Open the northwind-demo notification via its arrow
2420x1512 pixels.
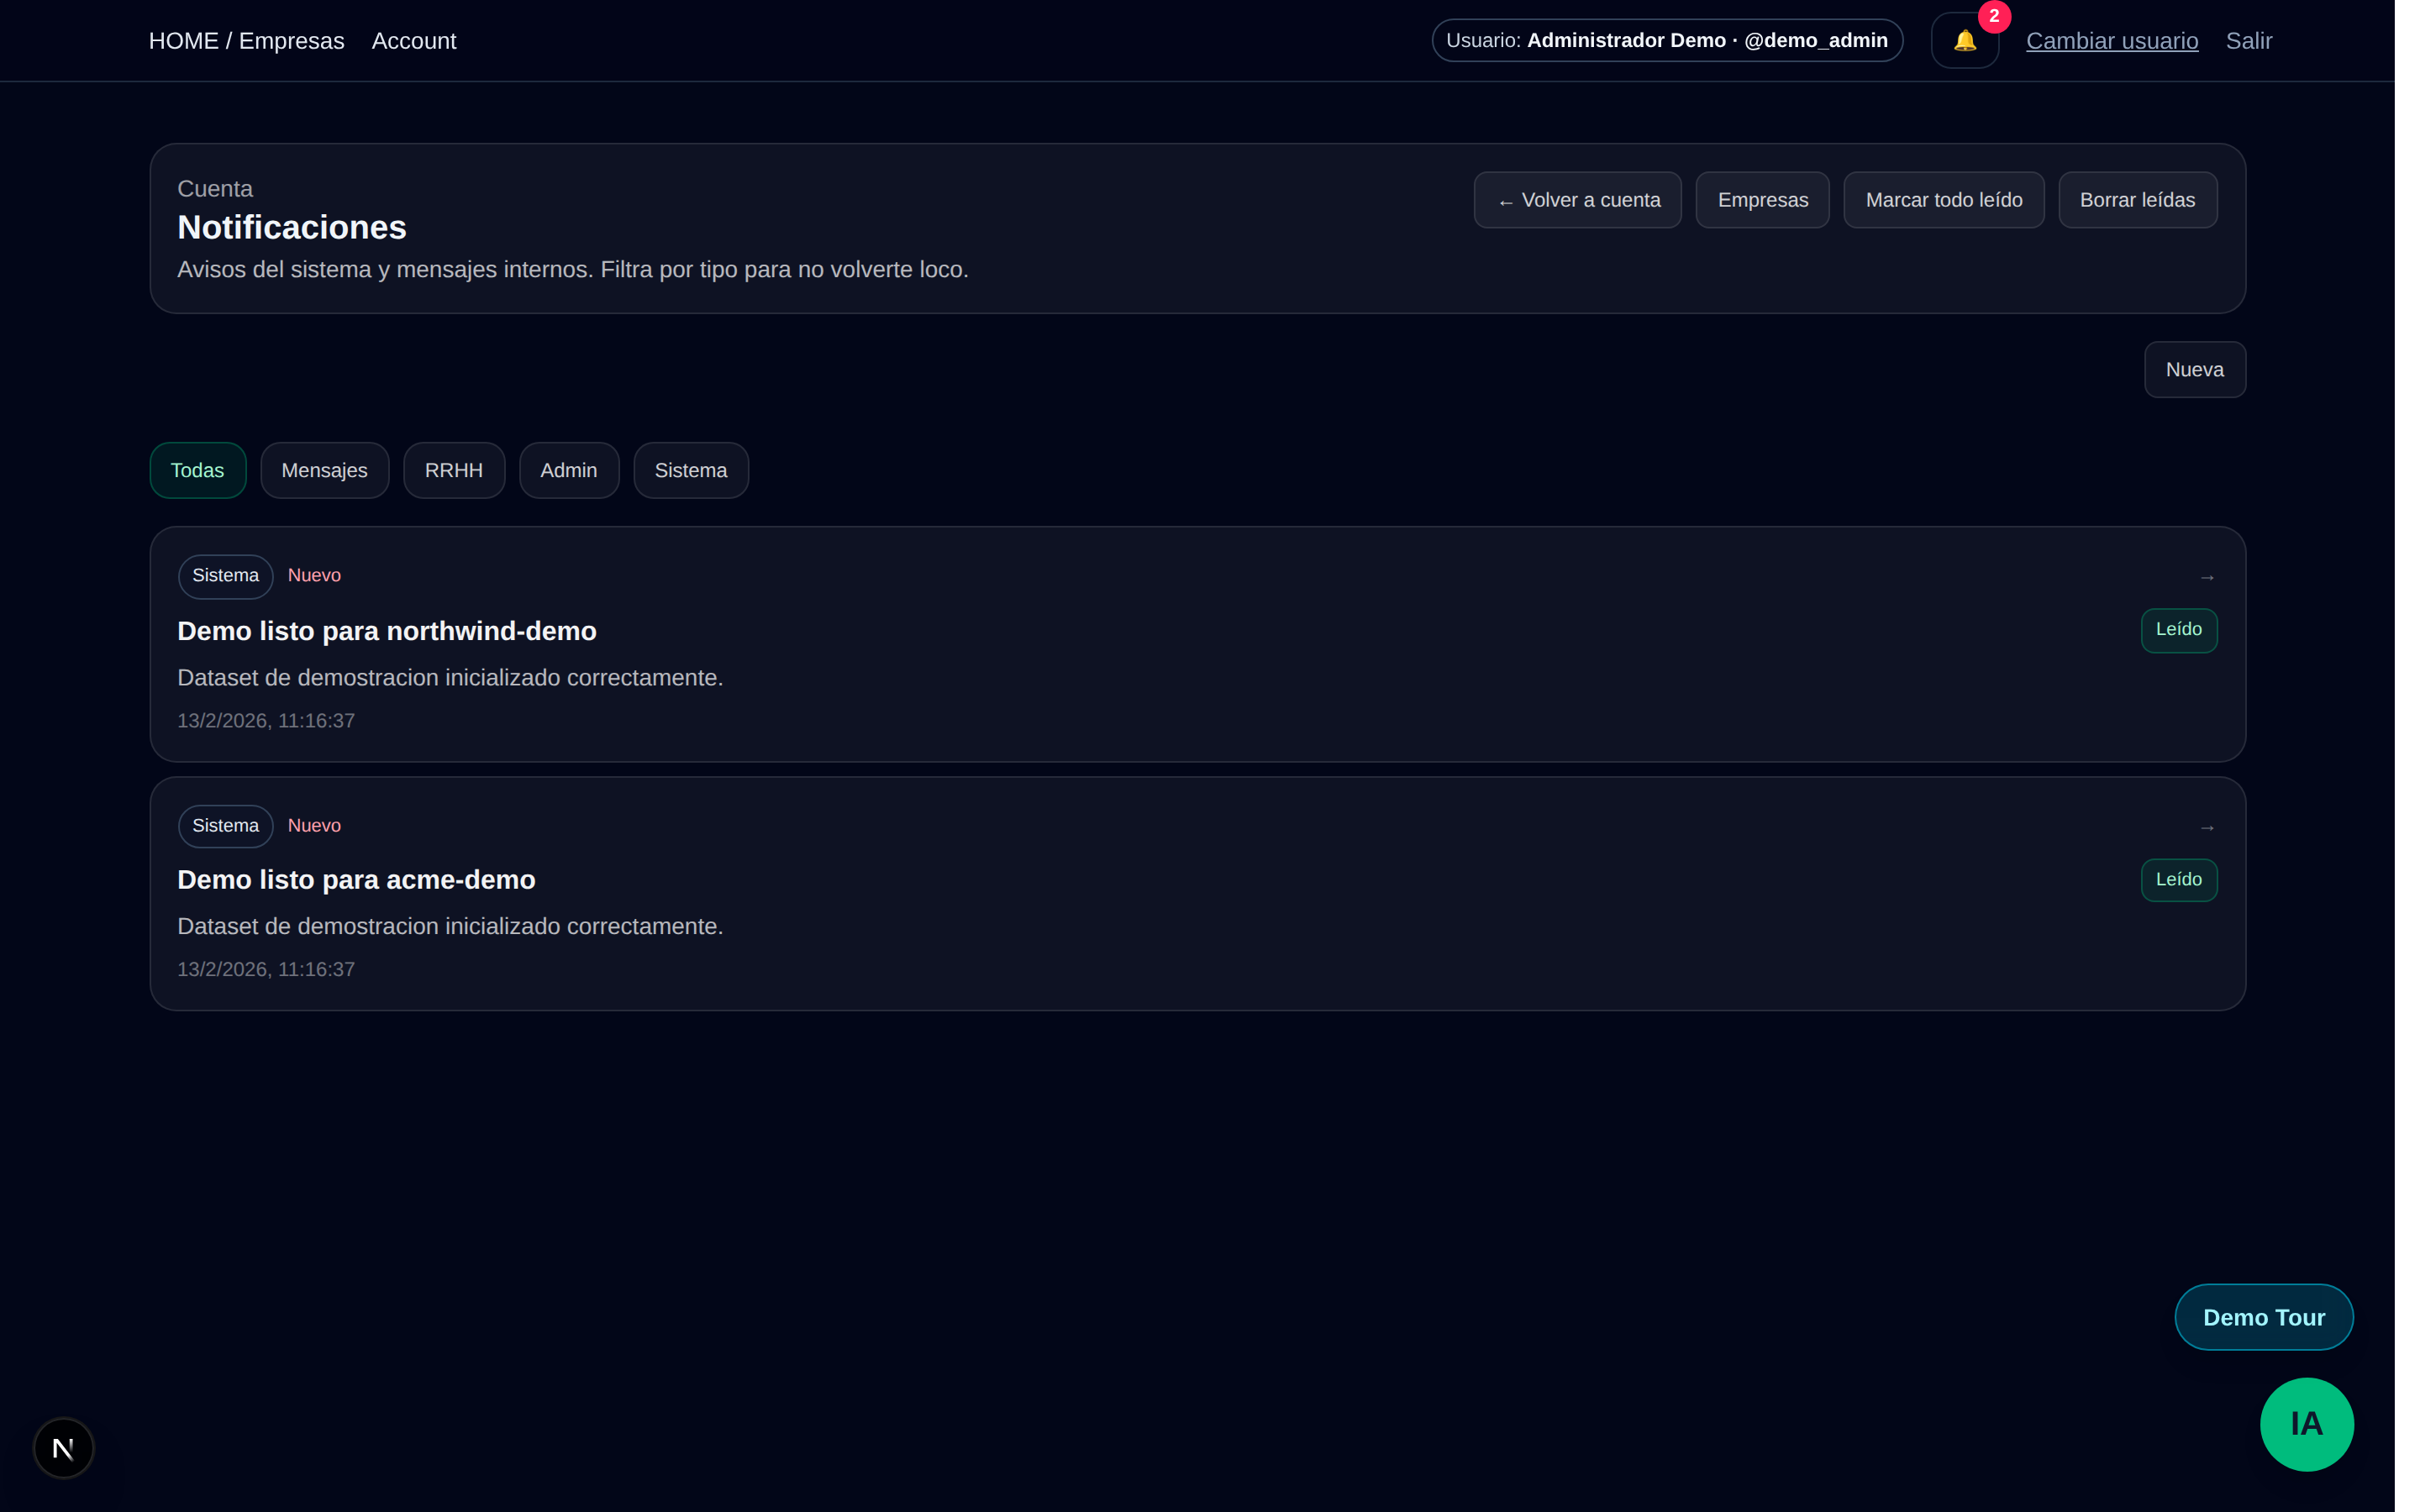click(x=2207, y=576)
